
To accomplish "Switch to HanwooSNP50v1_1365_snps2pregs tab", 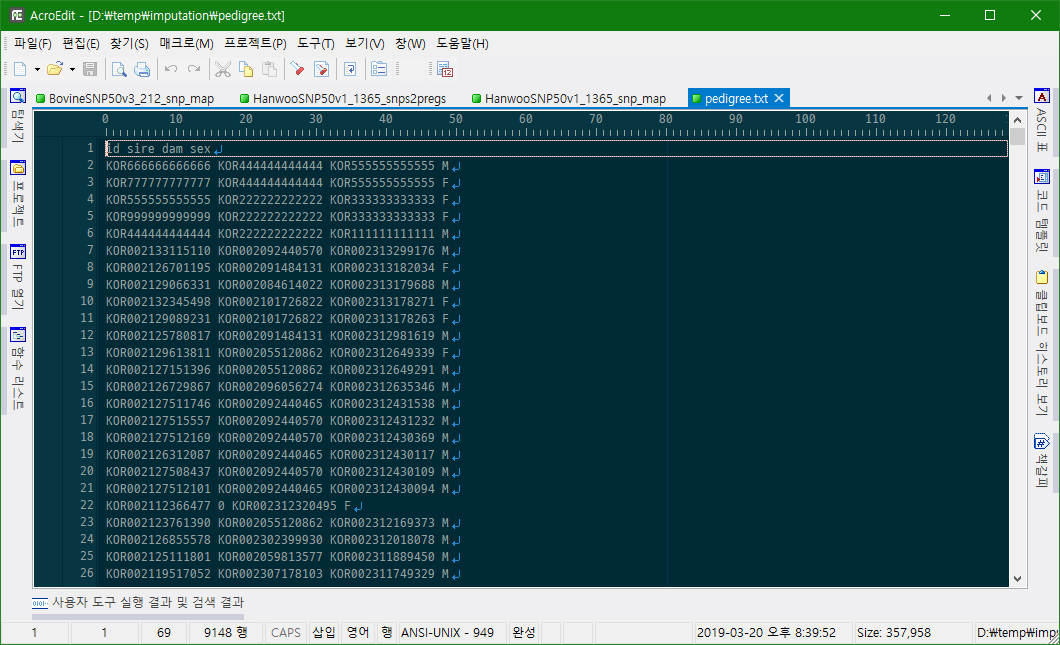I will click(343, 99).
